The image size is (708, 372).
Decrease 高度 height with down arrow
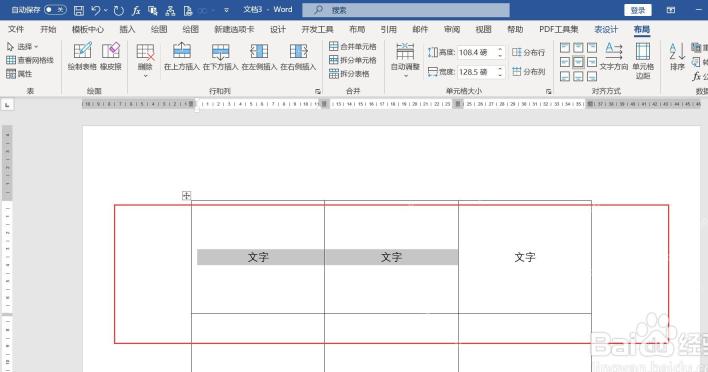[x=500, y=56]
